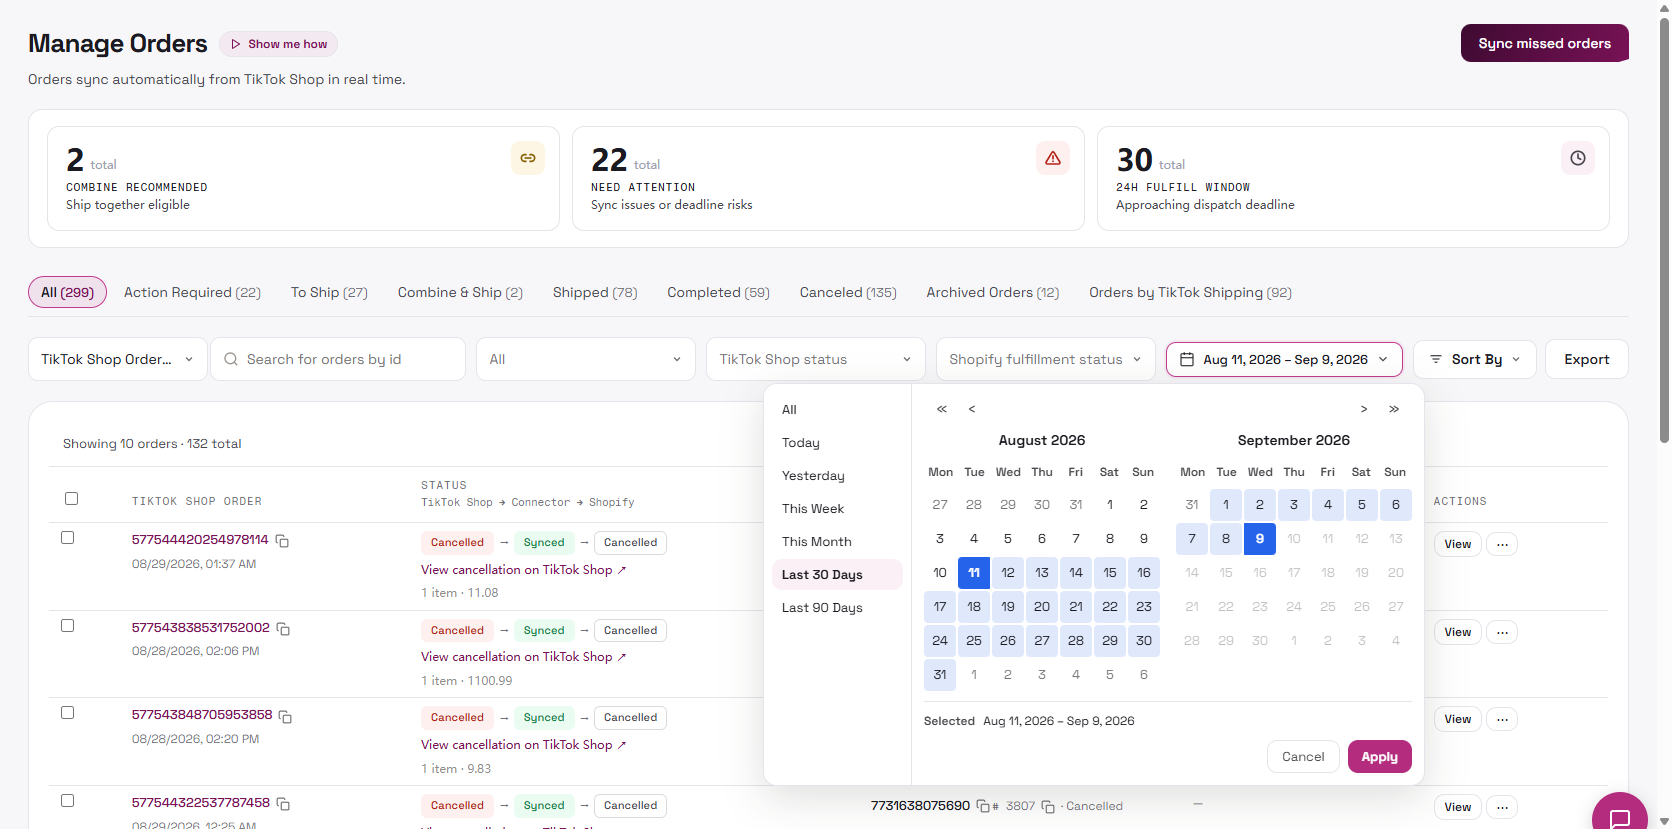The image size is (1672, 829).
Task: Click the link icon on Combine Recommended card
Action: click(528, 158)
